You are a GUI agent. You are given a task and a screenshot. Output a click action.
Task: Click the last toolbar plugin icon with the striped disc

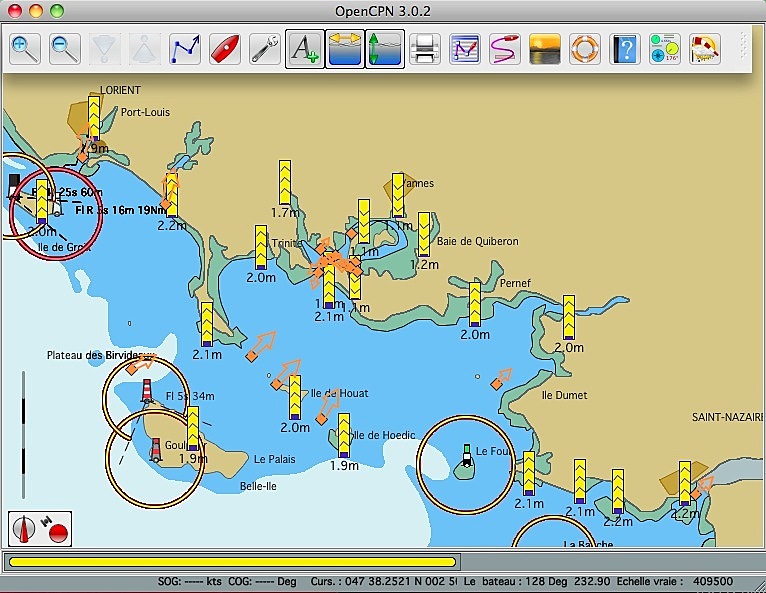tap(705, 49)
